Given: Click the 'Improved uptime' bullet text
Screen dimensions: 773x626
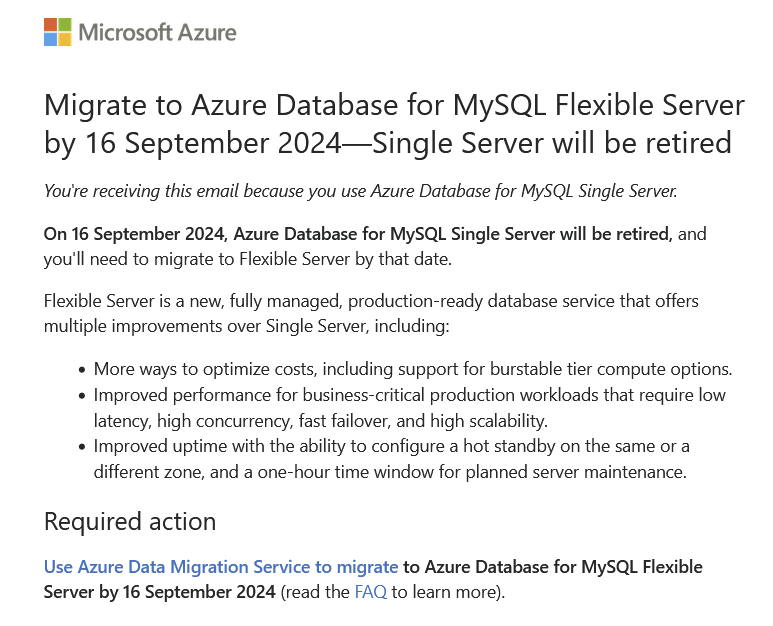Looking at the screenshot, I should [x=391, y=459].
